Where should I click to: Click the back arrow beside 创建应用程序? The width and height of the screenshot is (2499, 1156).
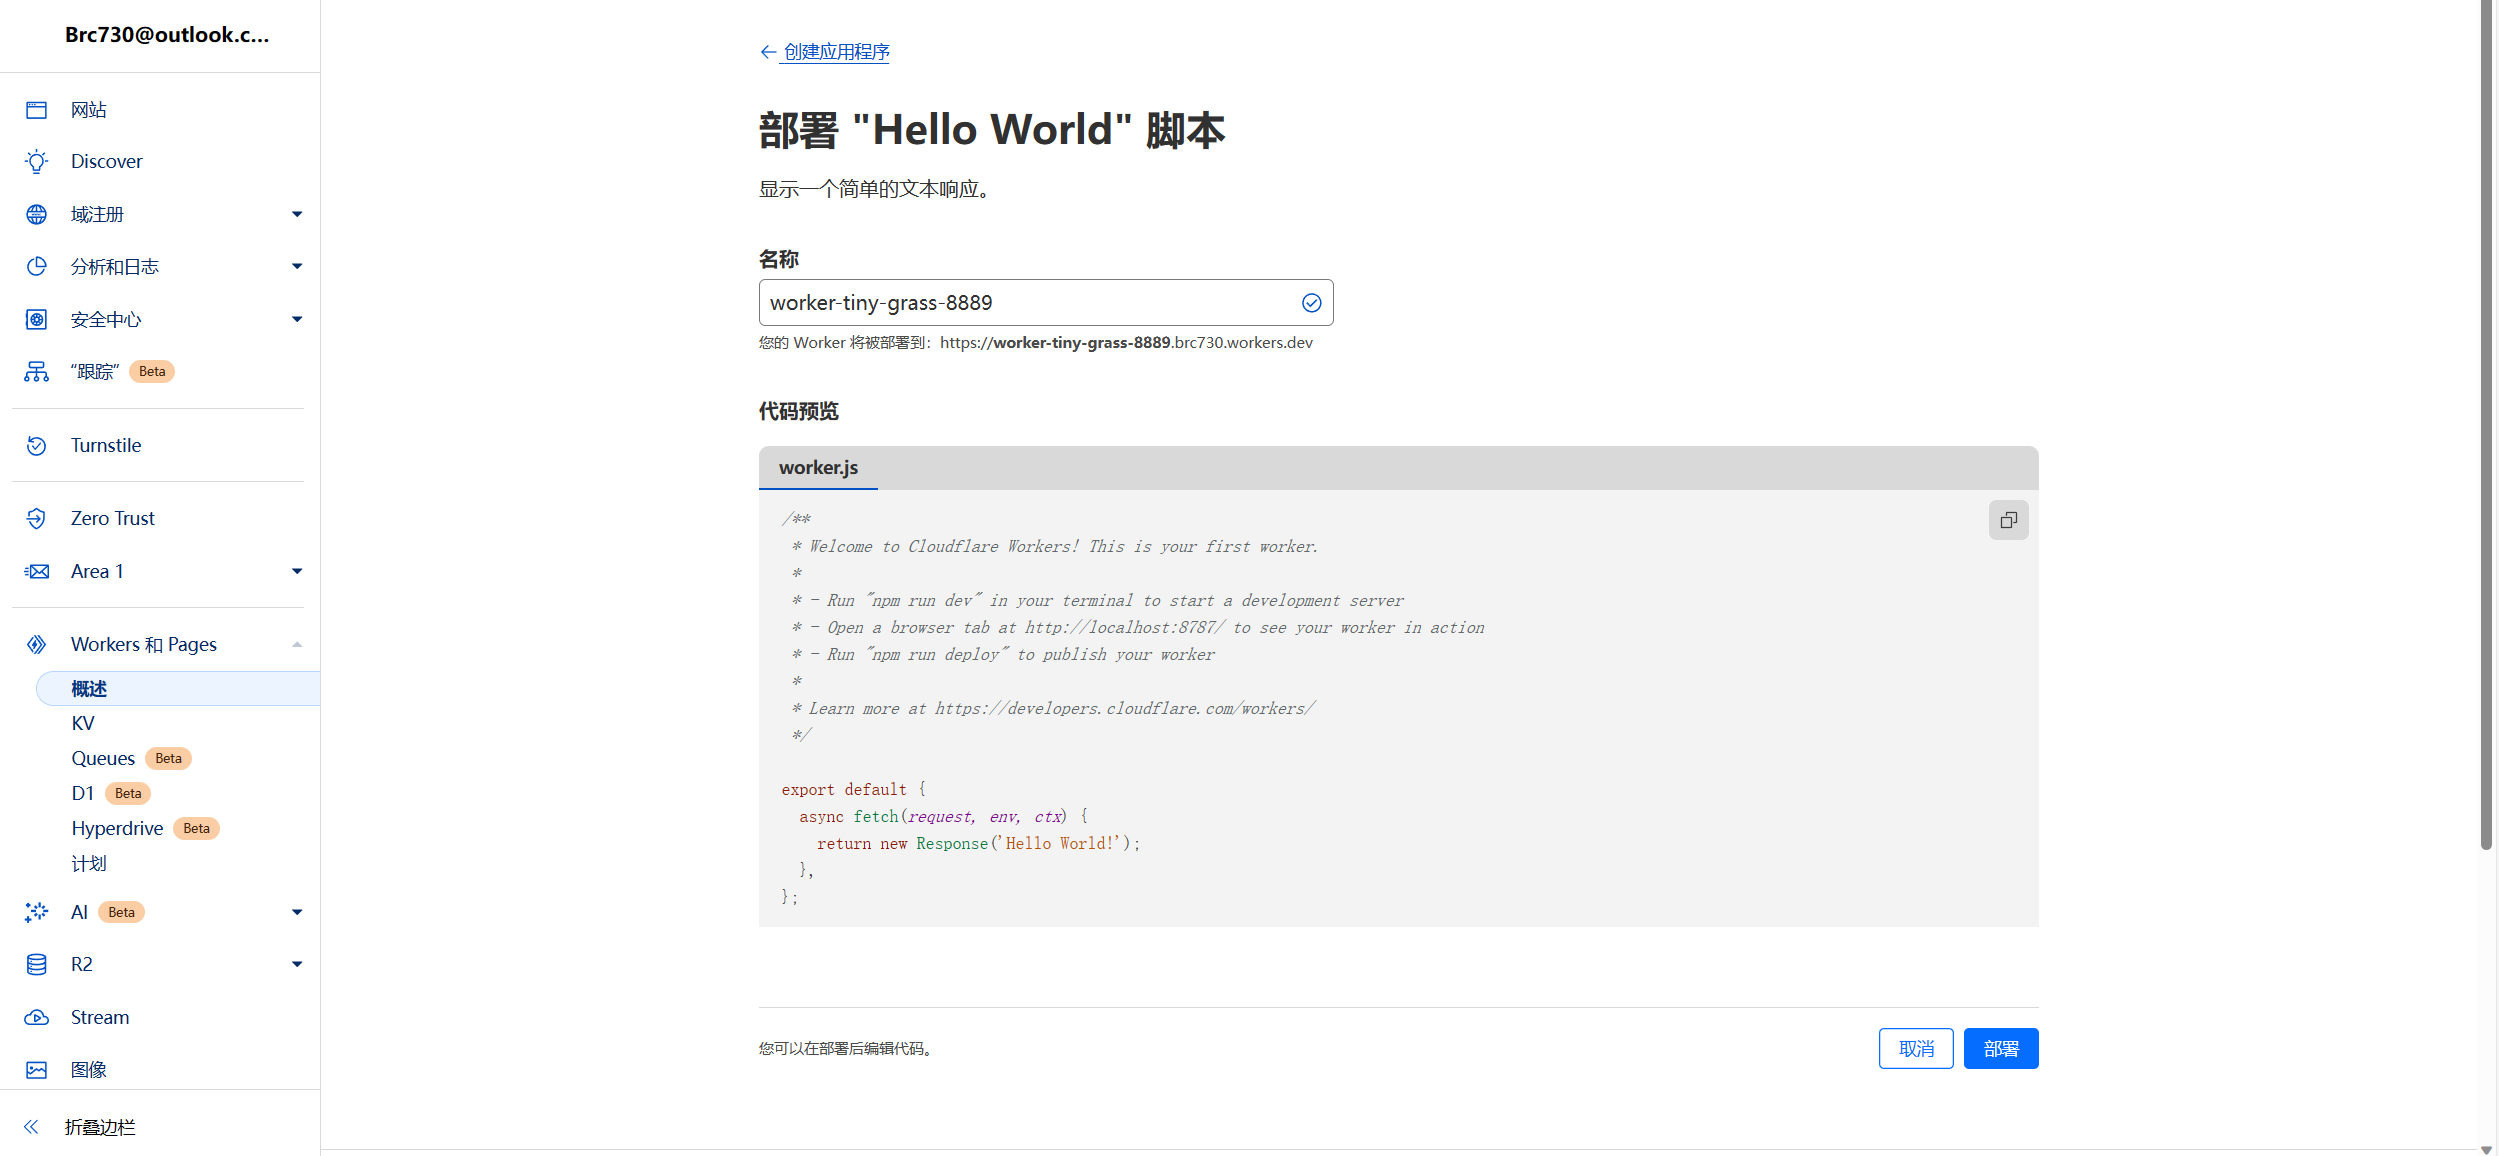click(768, 52)
